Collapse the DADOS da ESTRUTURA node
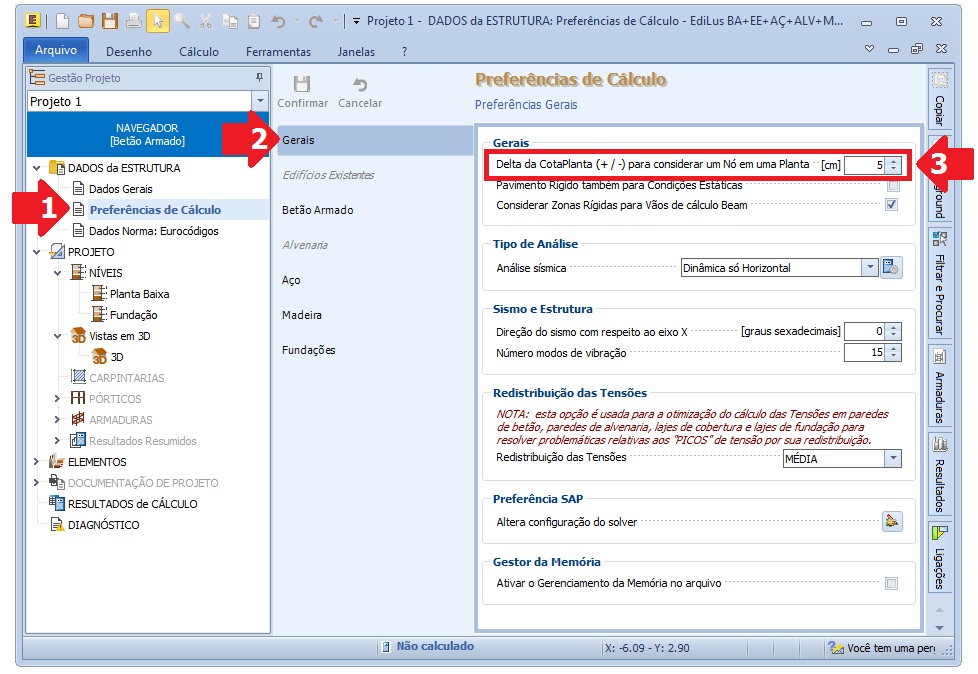The image size is (978, 674). [36, 168]
